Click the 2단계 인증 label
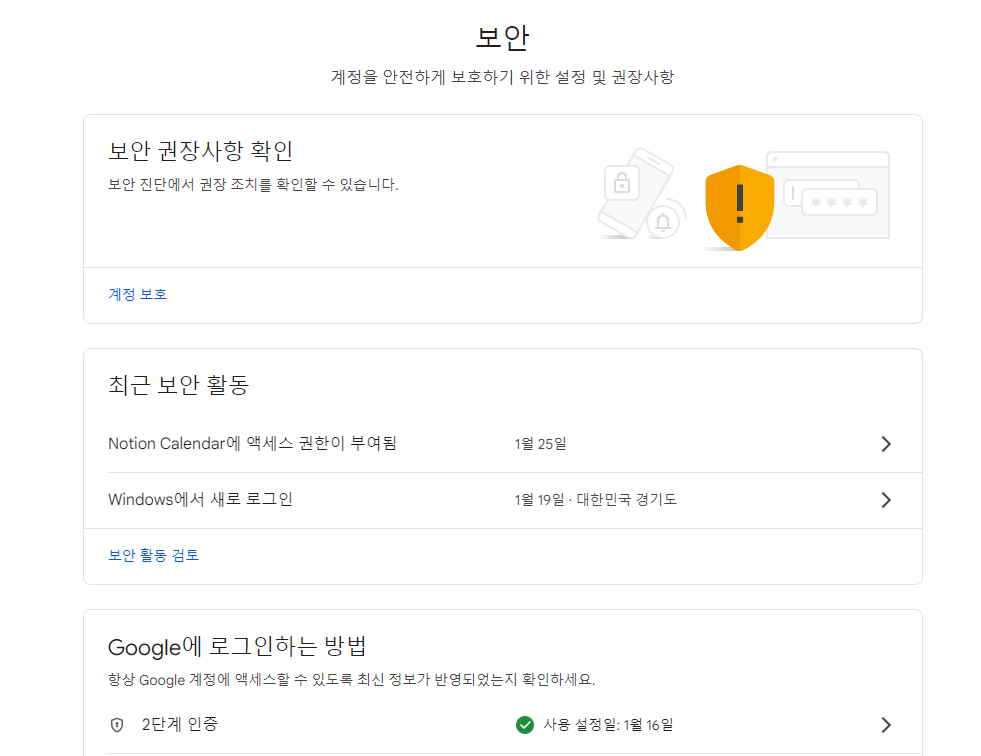Image resolution: width=981 pixels, height=756 pixels. (180, 724)
